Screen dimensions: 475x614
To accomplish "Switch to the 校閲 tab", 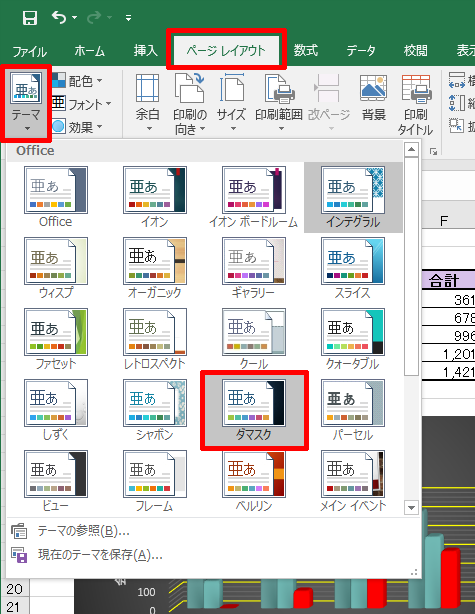I will pos(415,51).
